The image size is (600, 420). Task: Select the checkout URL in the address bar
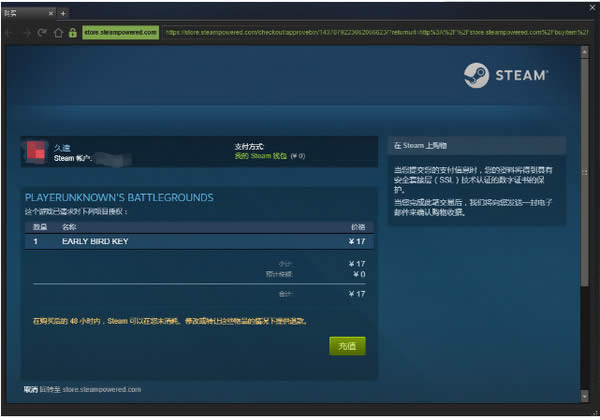[377, 33]
